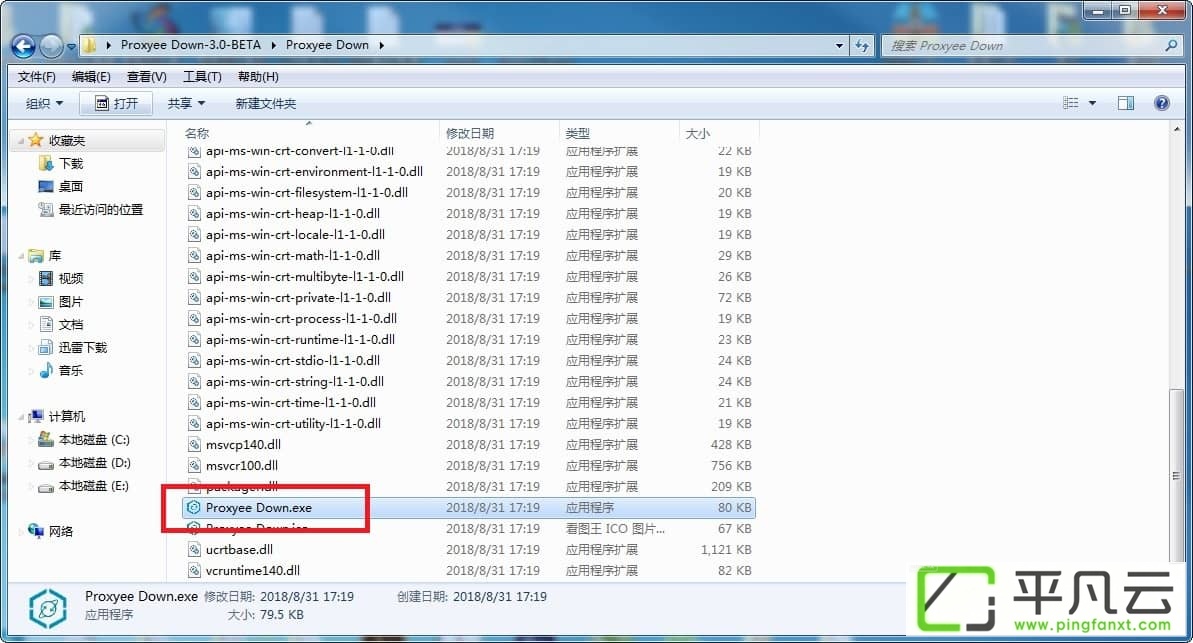
Task: Open the 共享 dropdown in toolbar
Action: point(186,103)
